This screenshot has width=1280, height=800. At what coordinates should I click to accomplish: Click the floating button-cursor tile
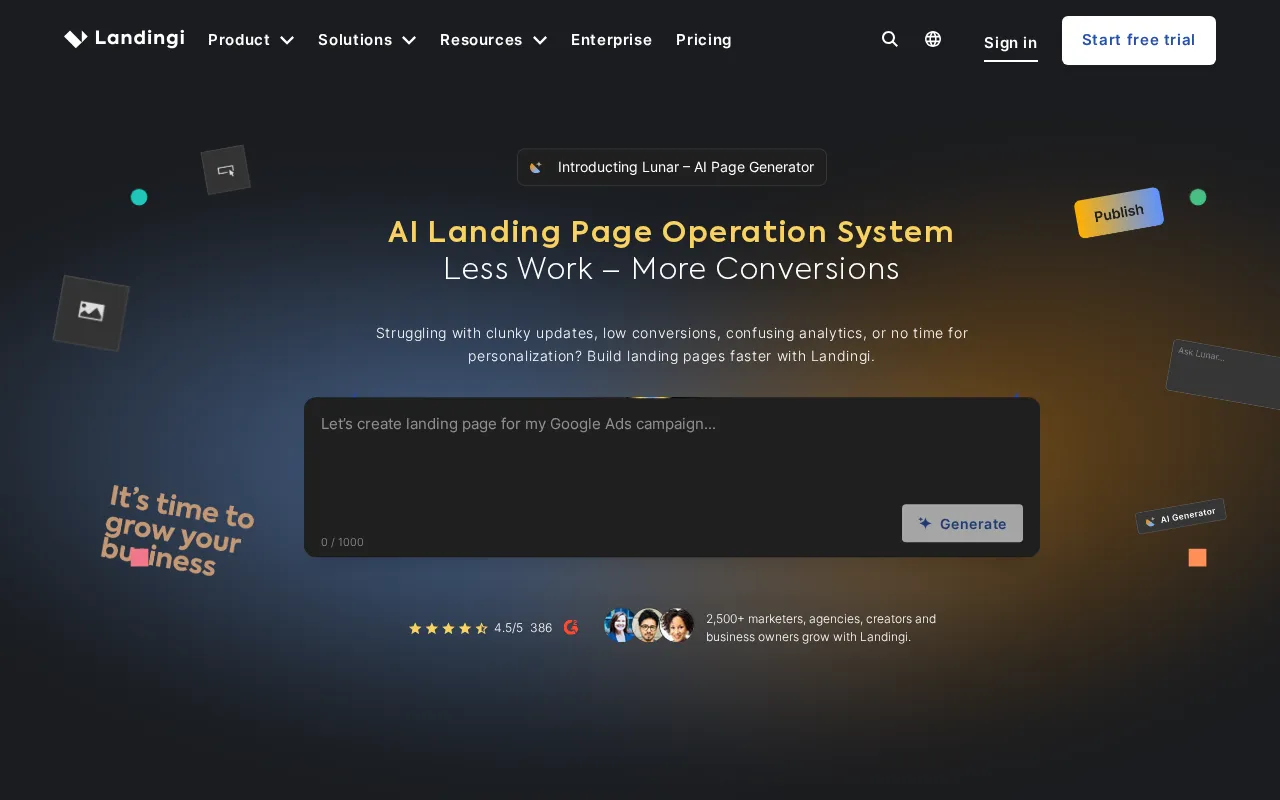[226, 170]
